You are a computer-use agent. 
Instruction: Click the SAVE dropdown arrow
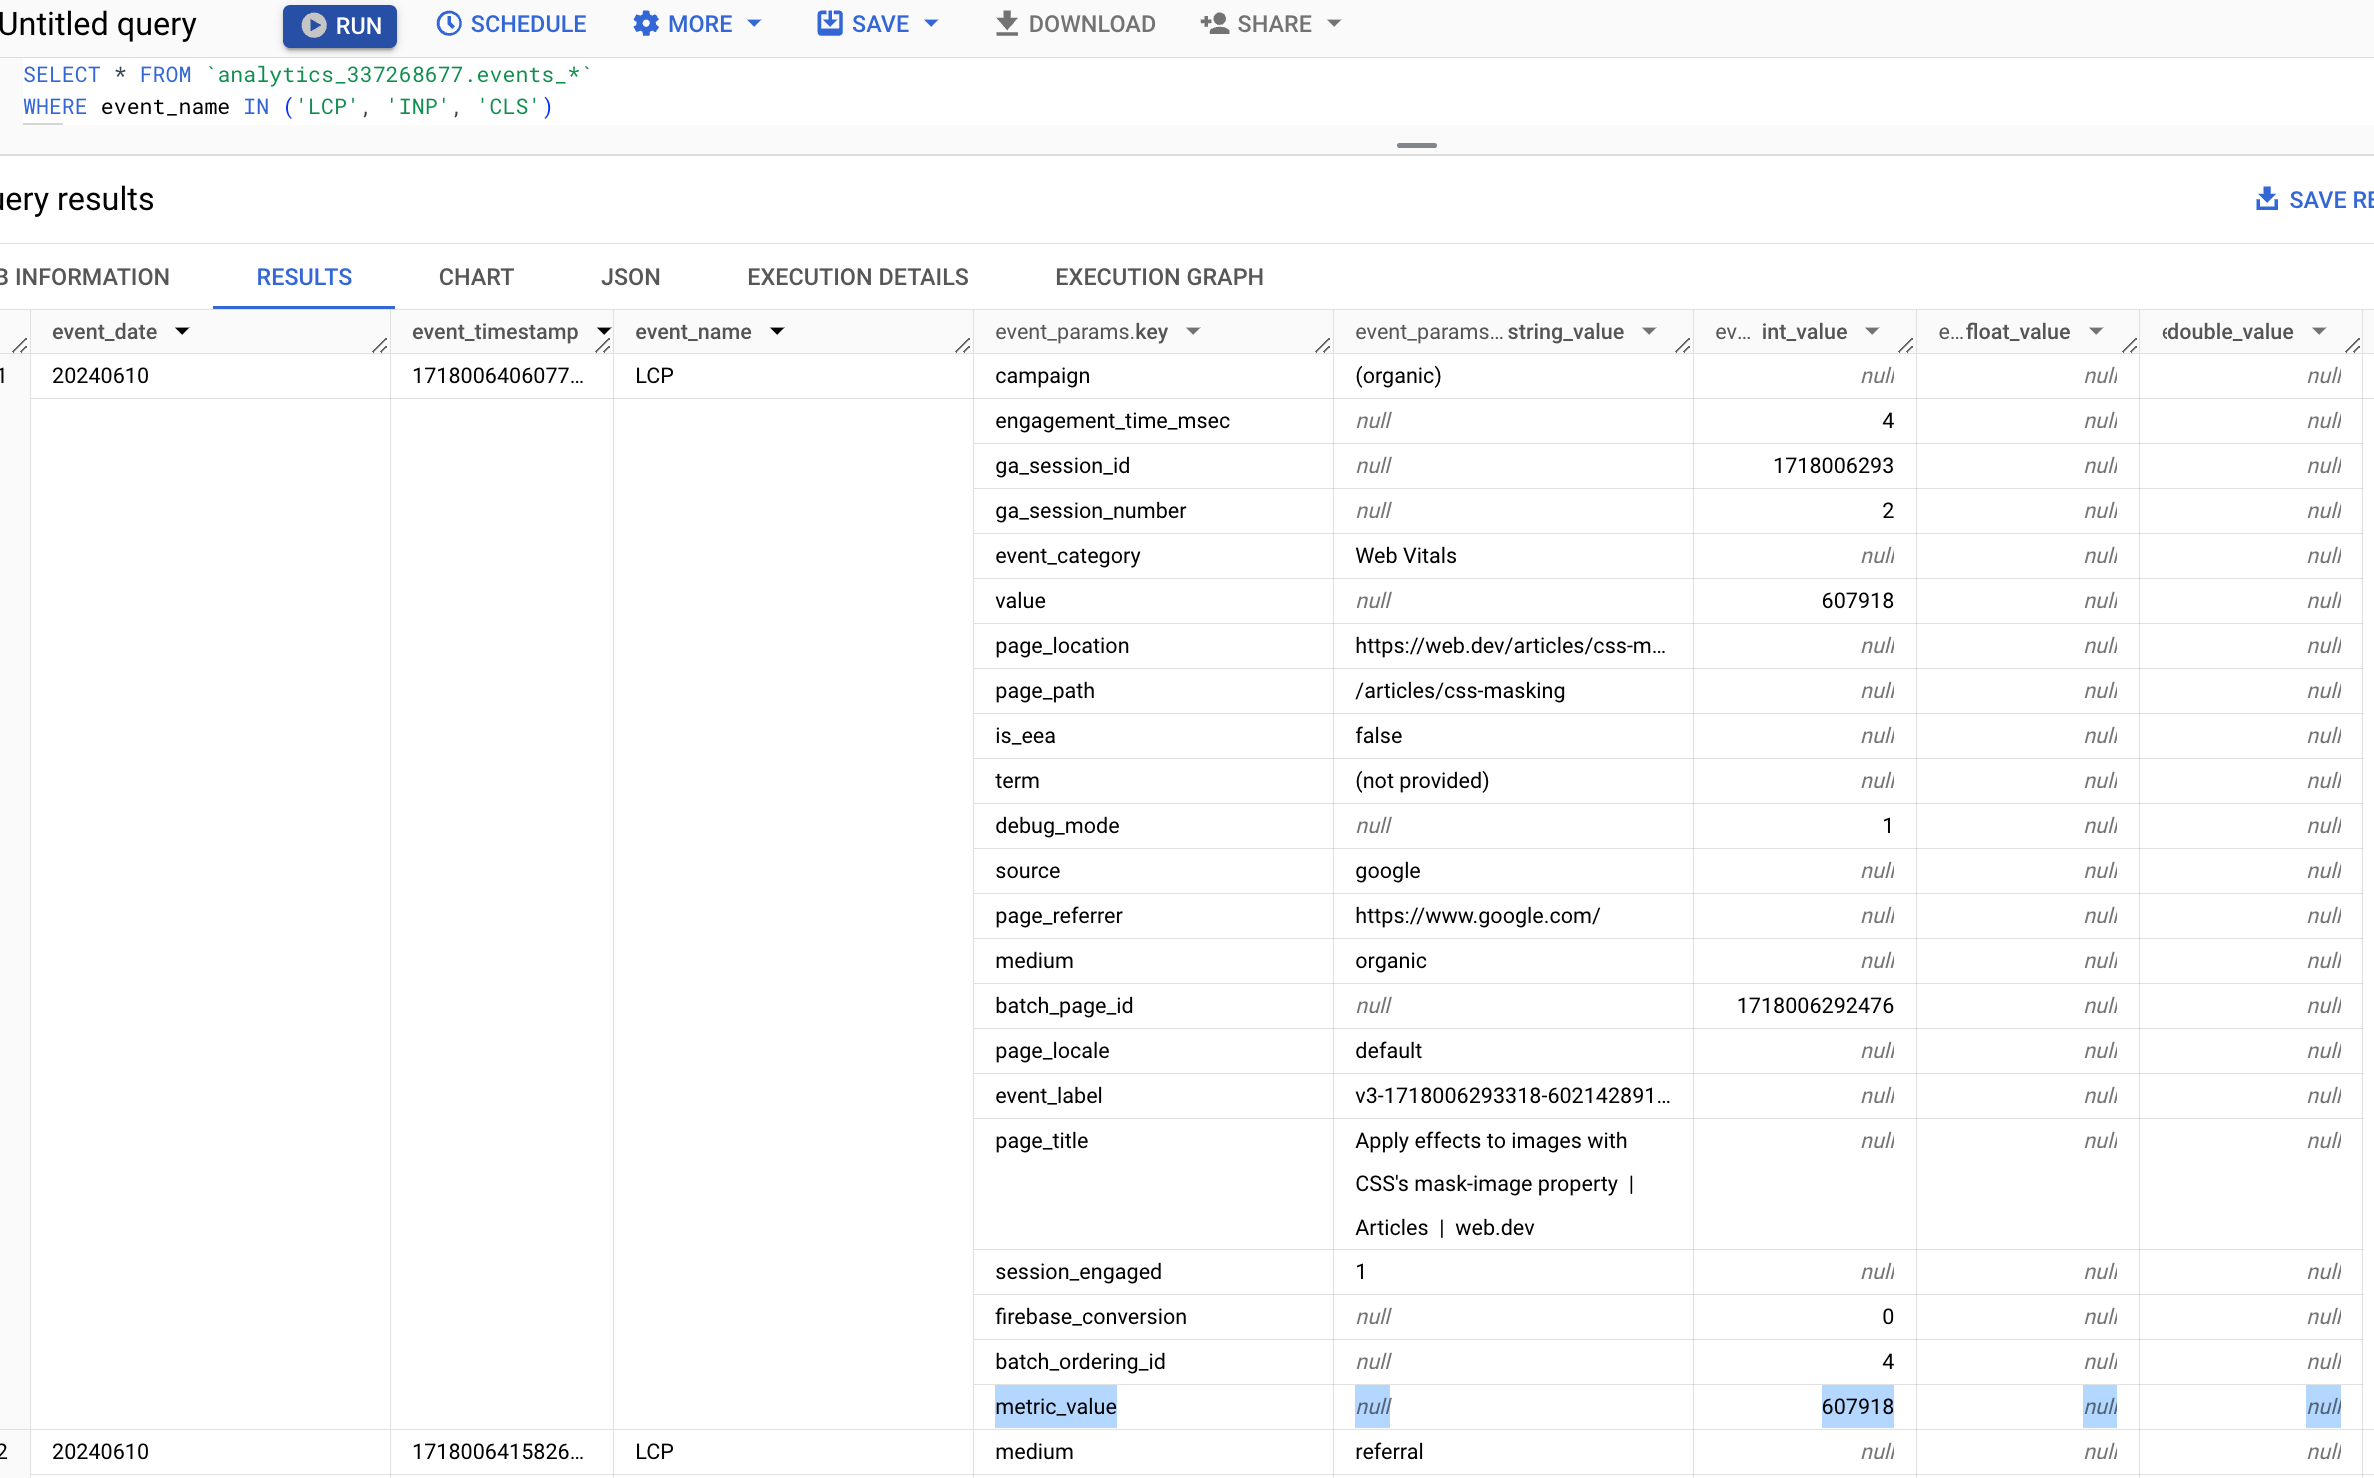click(934, 24)
